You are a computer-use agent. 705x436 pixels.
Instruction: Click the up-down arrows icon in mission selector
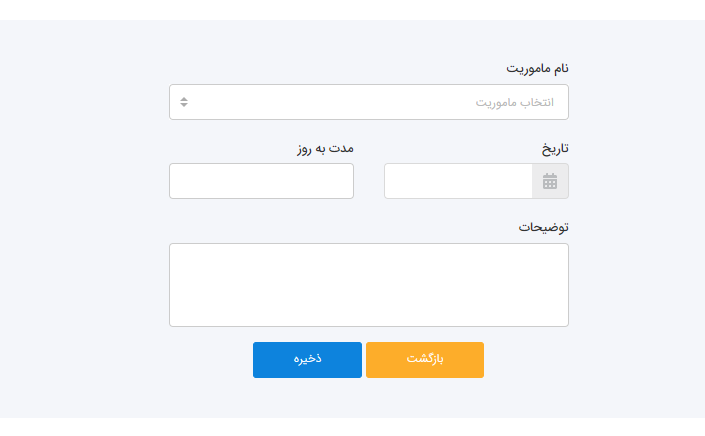pos(184,102)
